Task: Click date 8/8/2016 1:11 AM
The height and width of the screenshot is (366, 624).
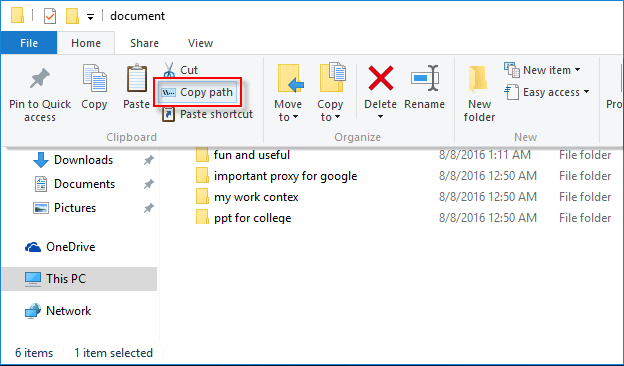Action: [485, 155]
